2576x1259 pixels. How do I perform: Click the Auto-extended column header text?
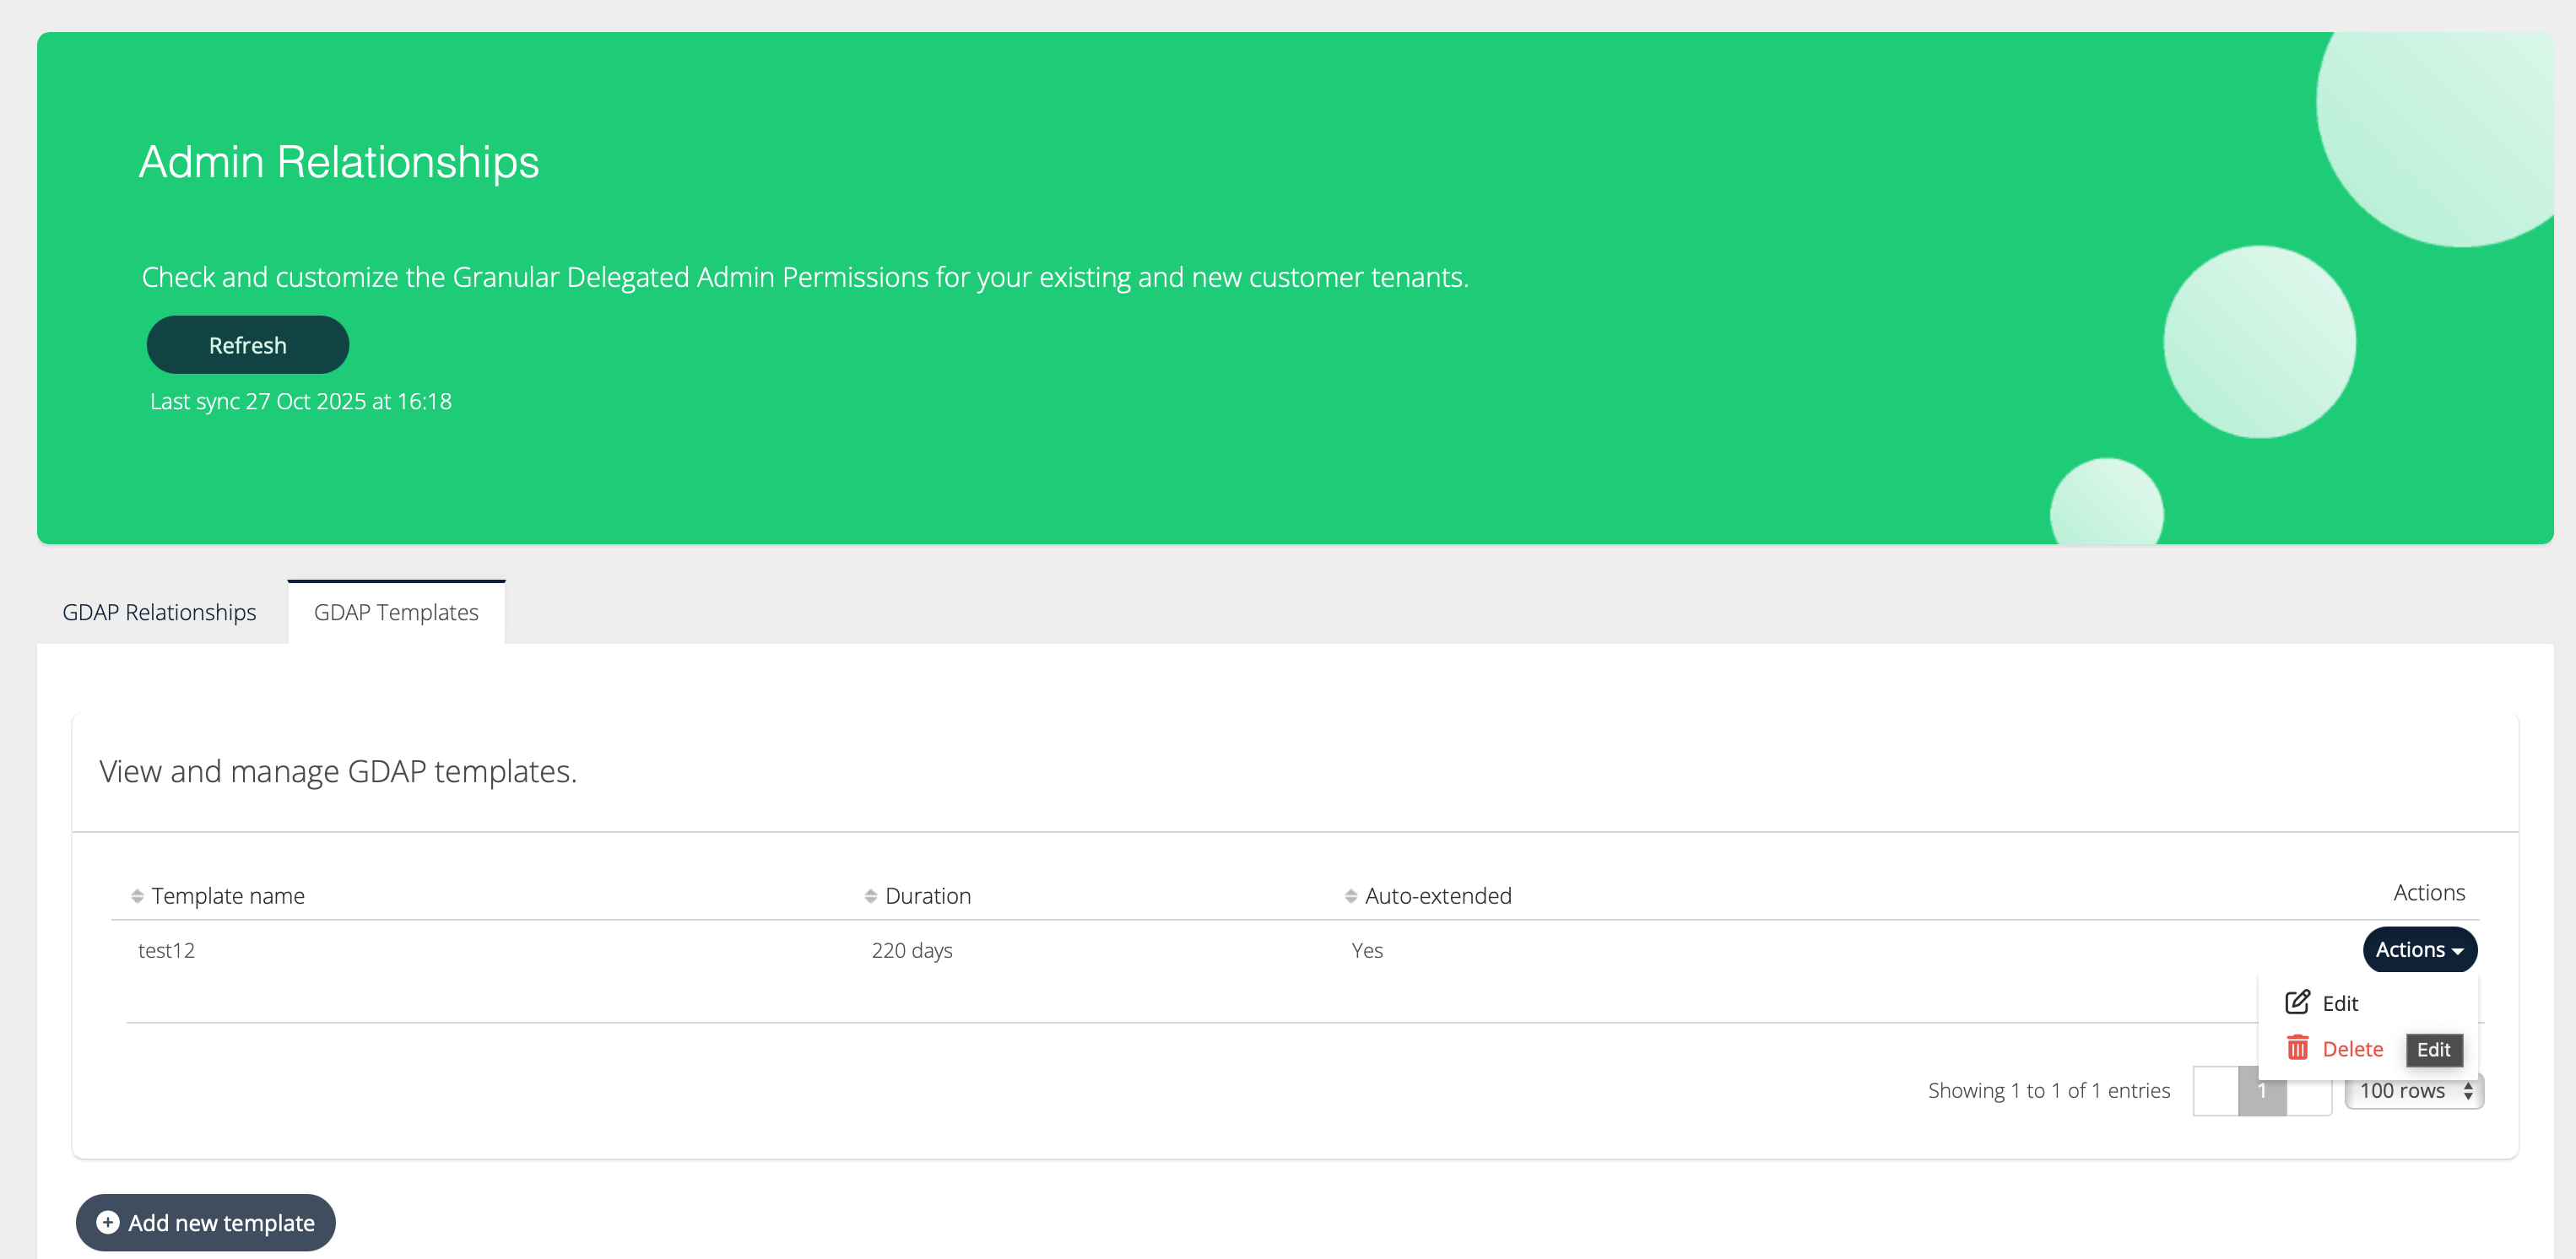coord(1437,896)
